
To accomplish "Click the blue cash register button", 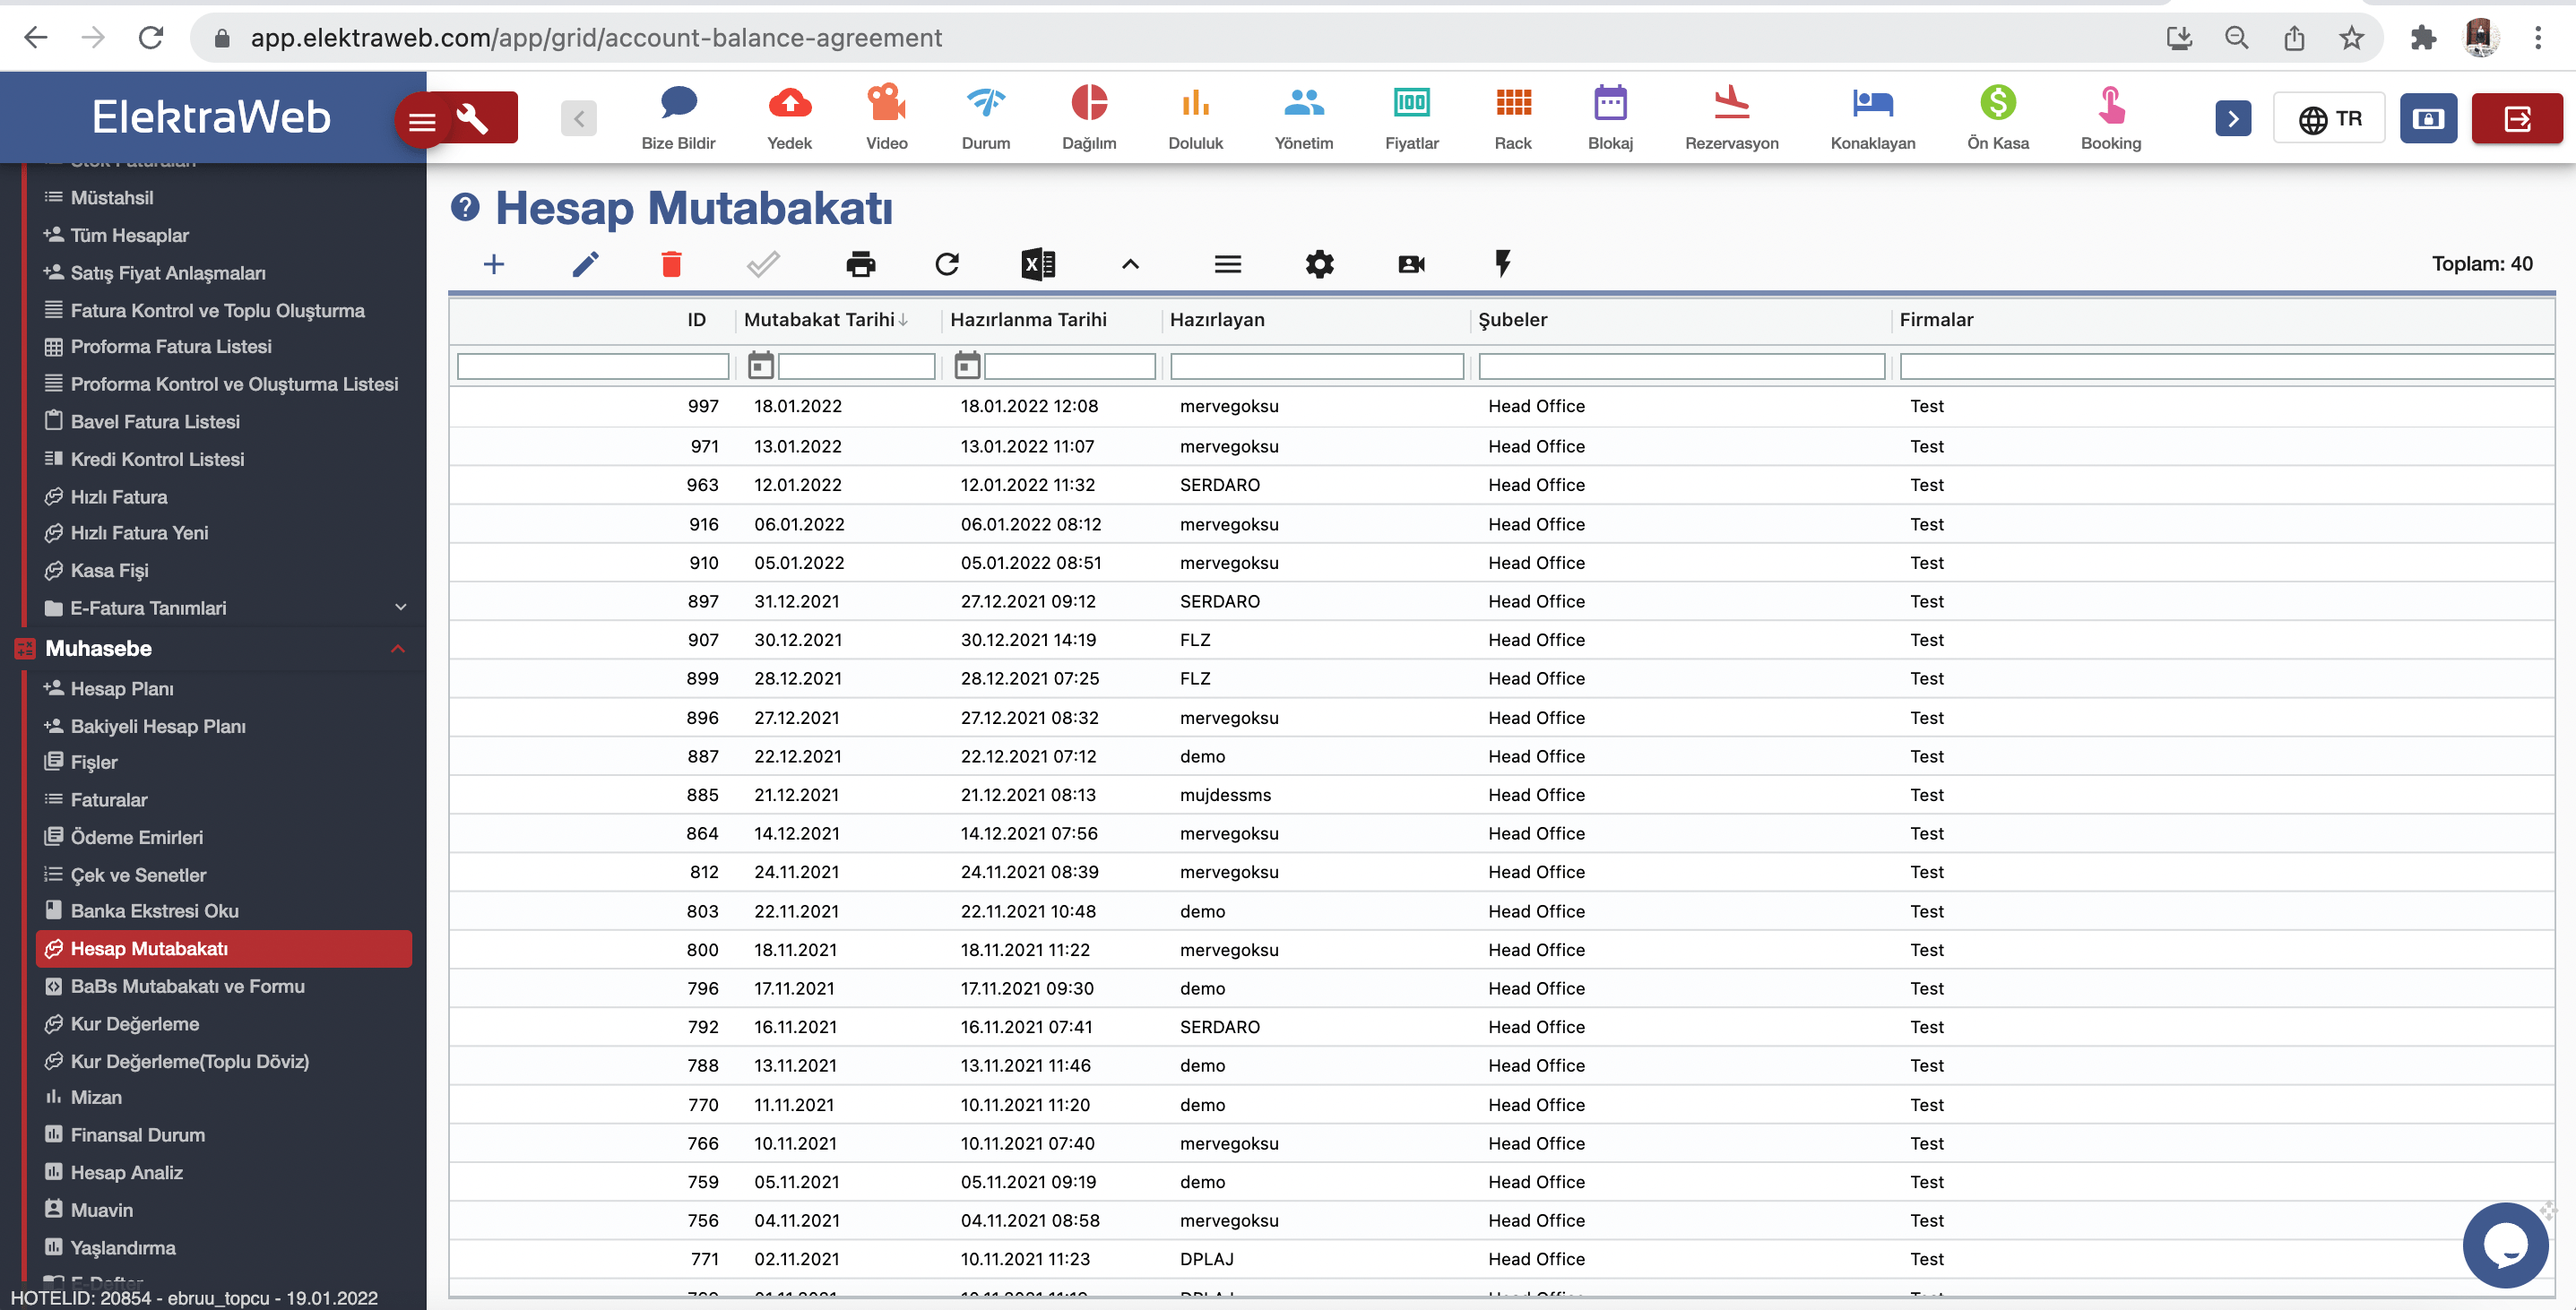I will coord(2427,118).
